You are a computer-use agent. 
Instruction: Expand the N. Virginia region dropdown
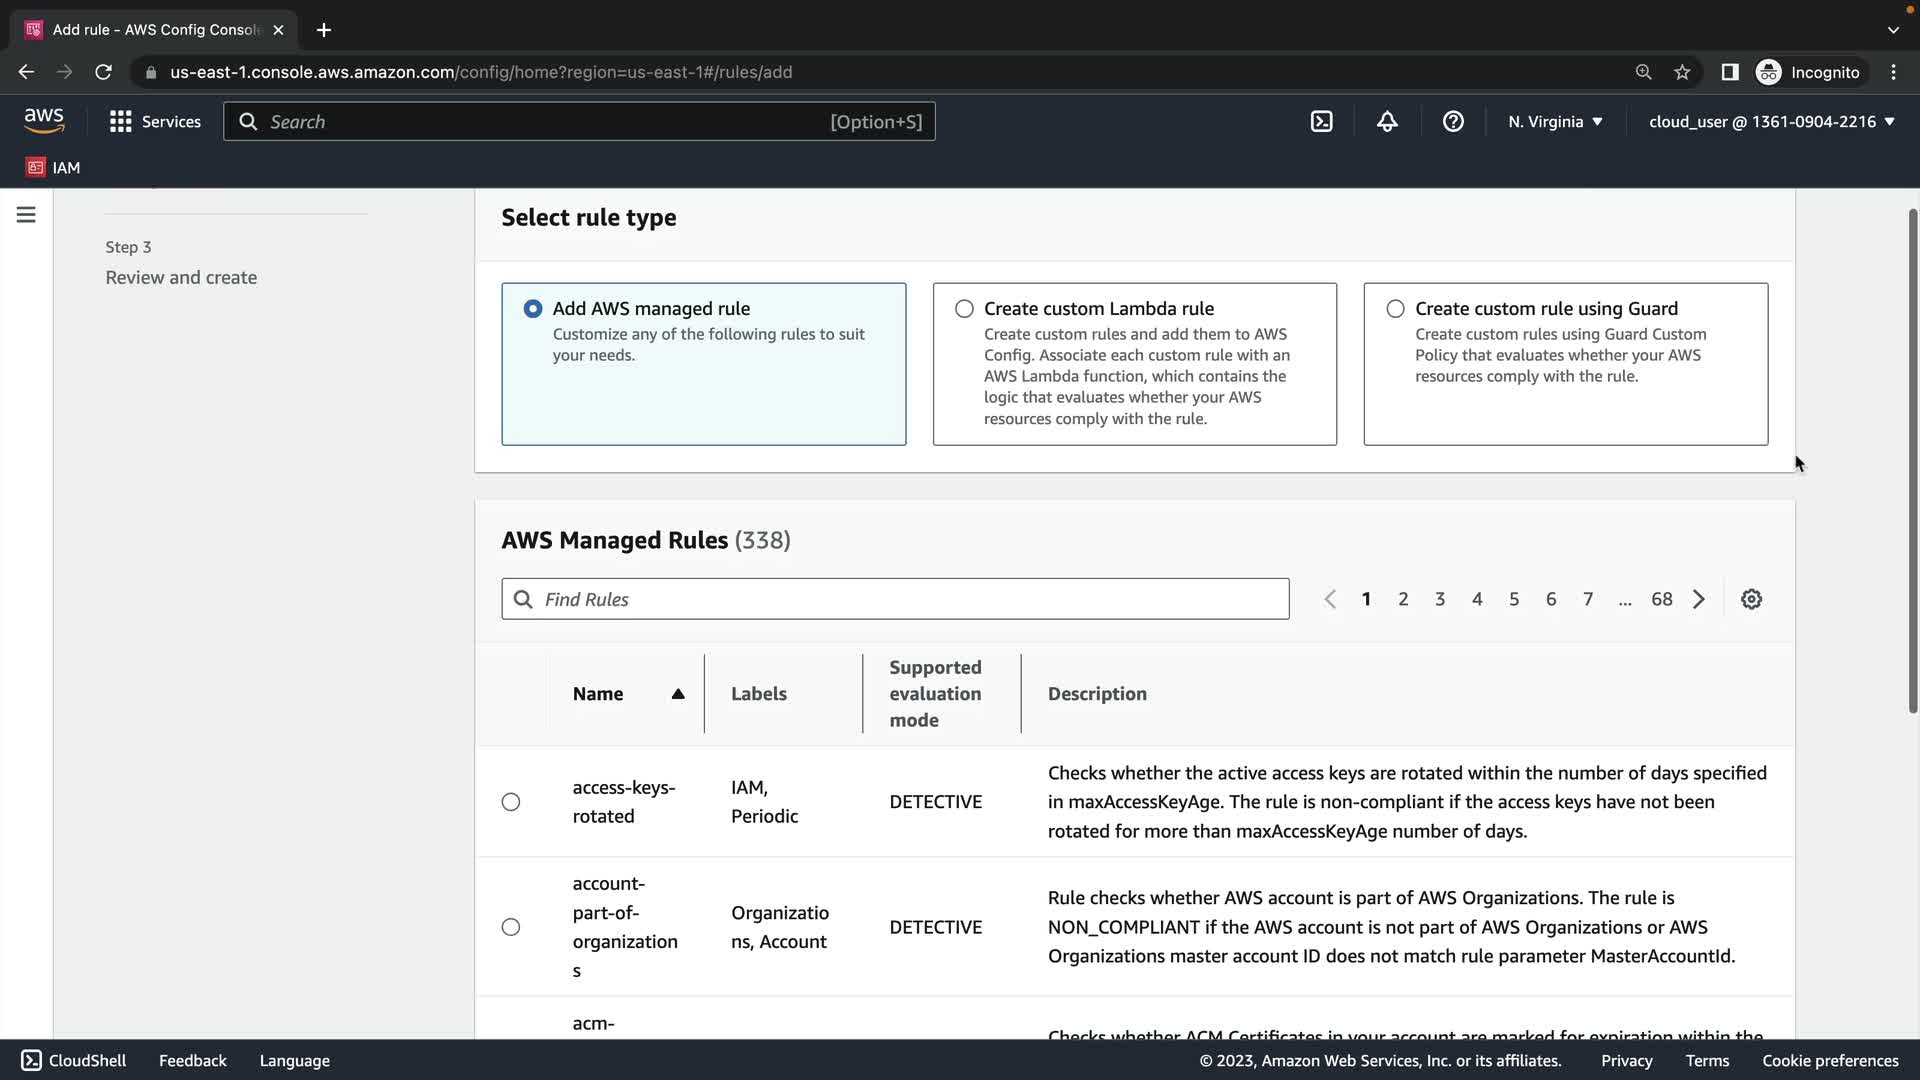tap(1555, 122)
